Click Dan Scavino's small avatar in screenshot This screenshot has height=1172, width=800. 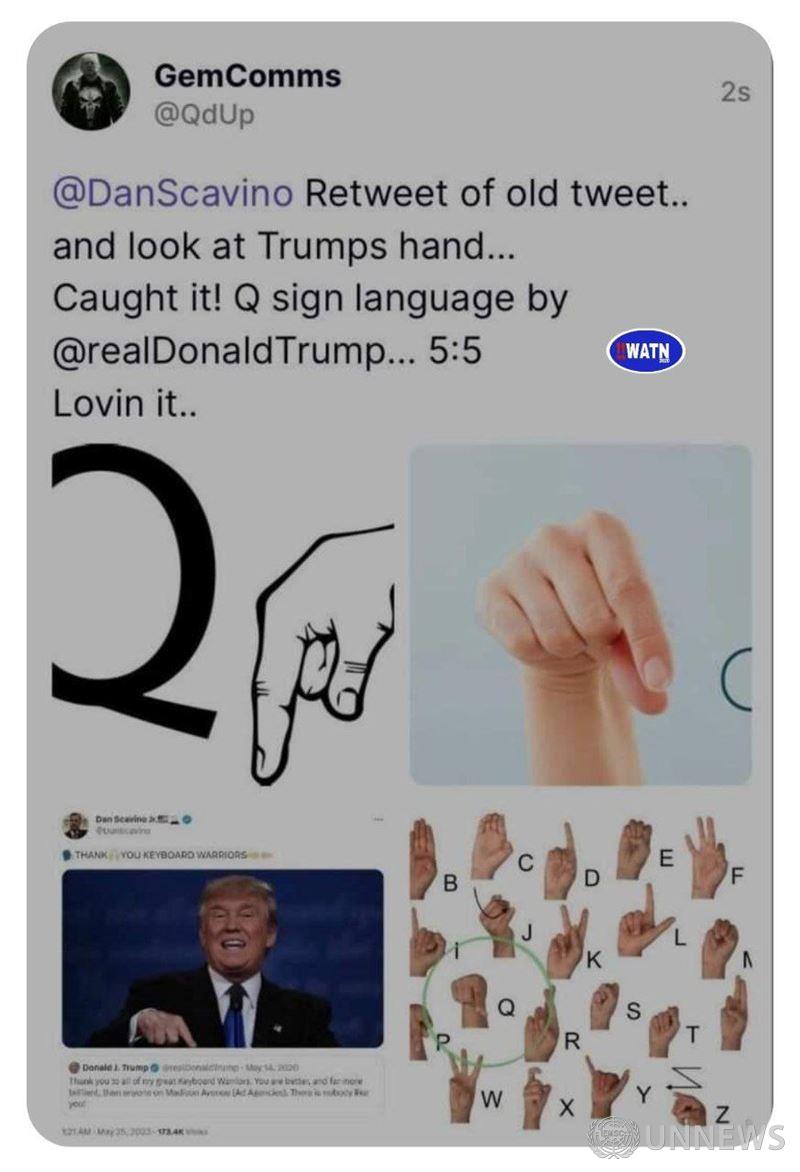tap(75, 825)
